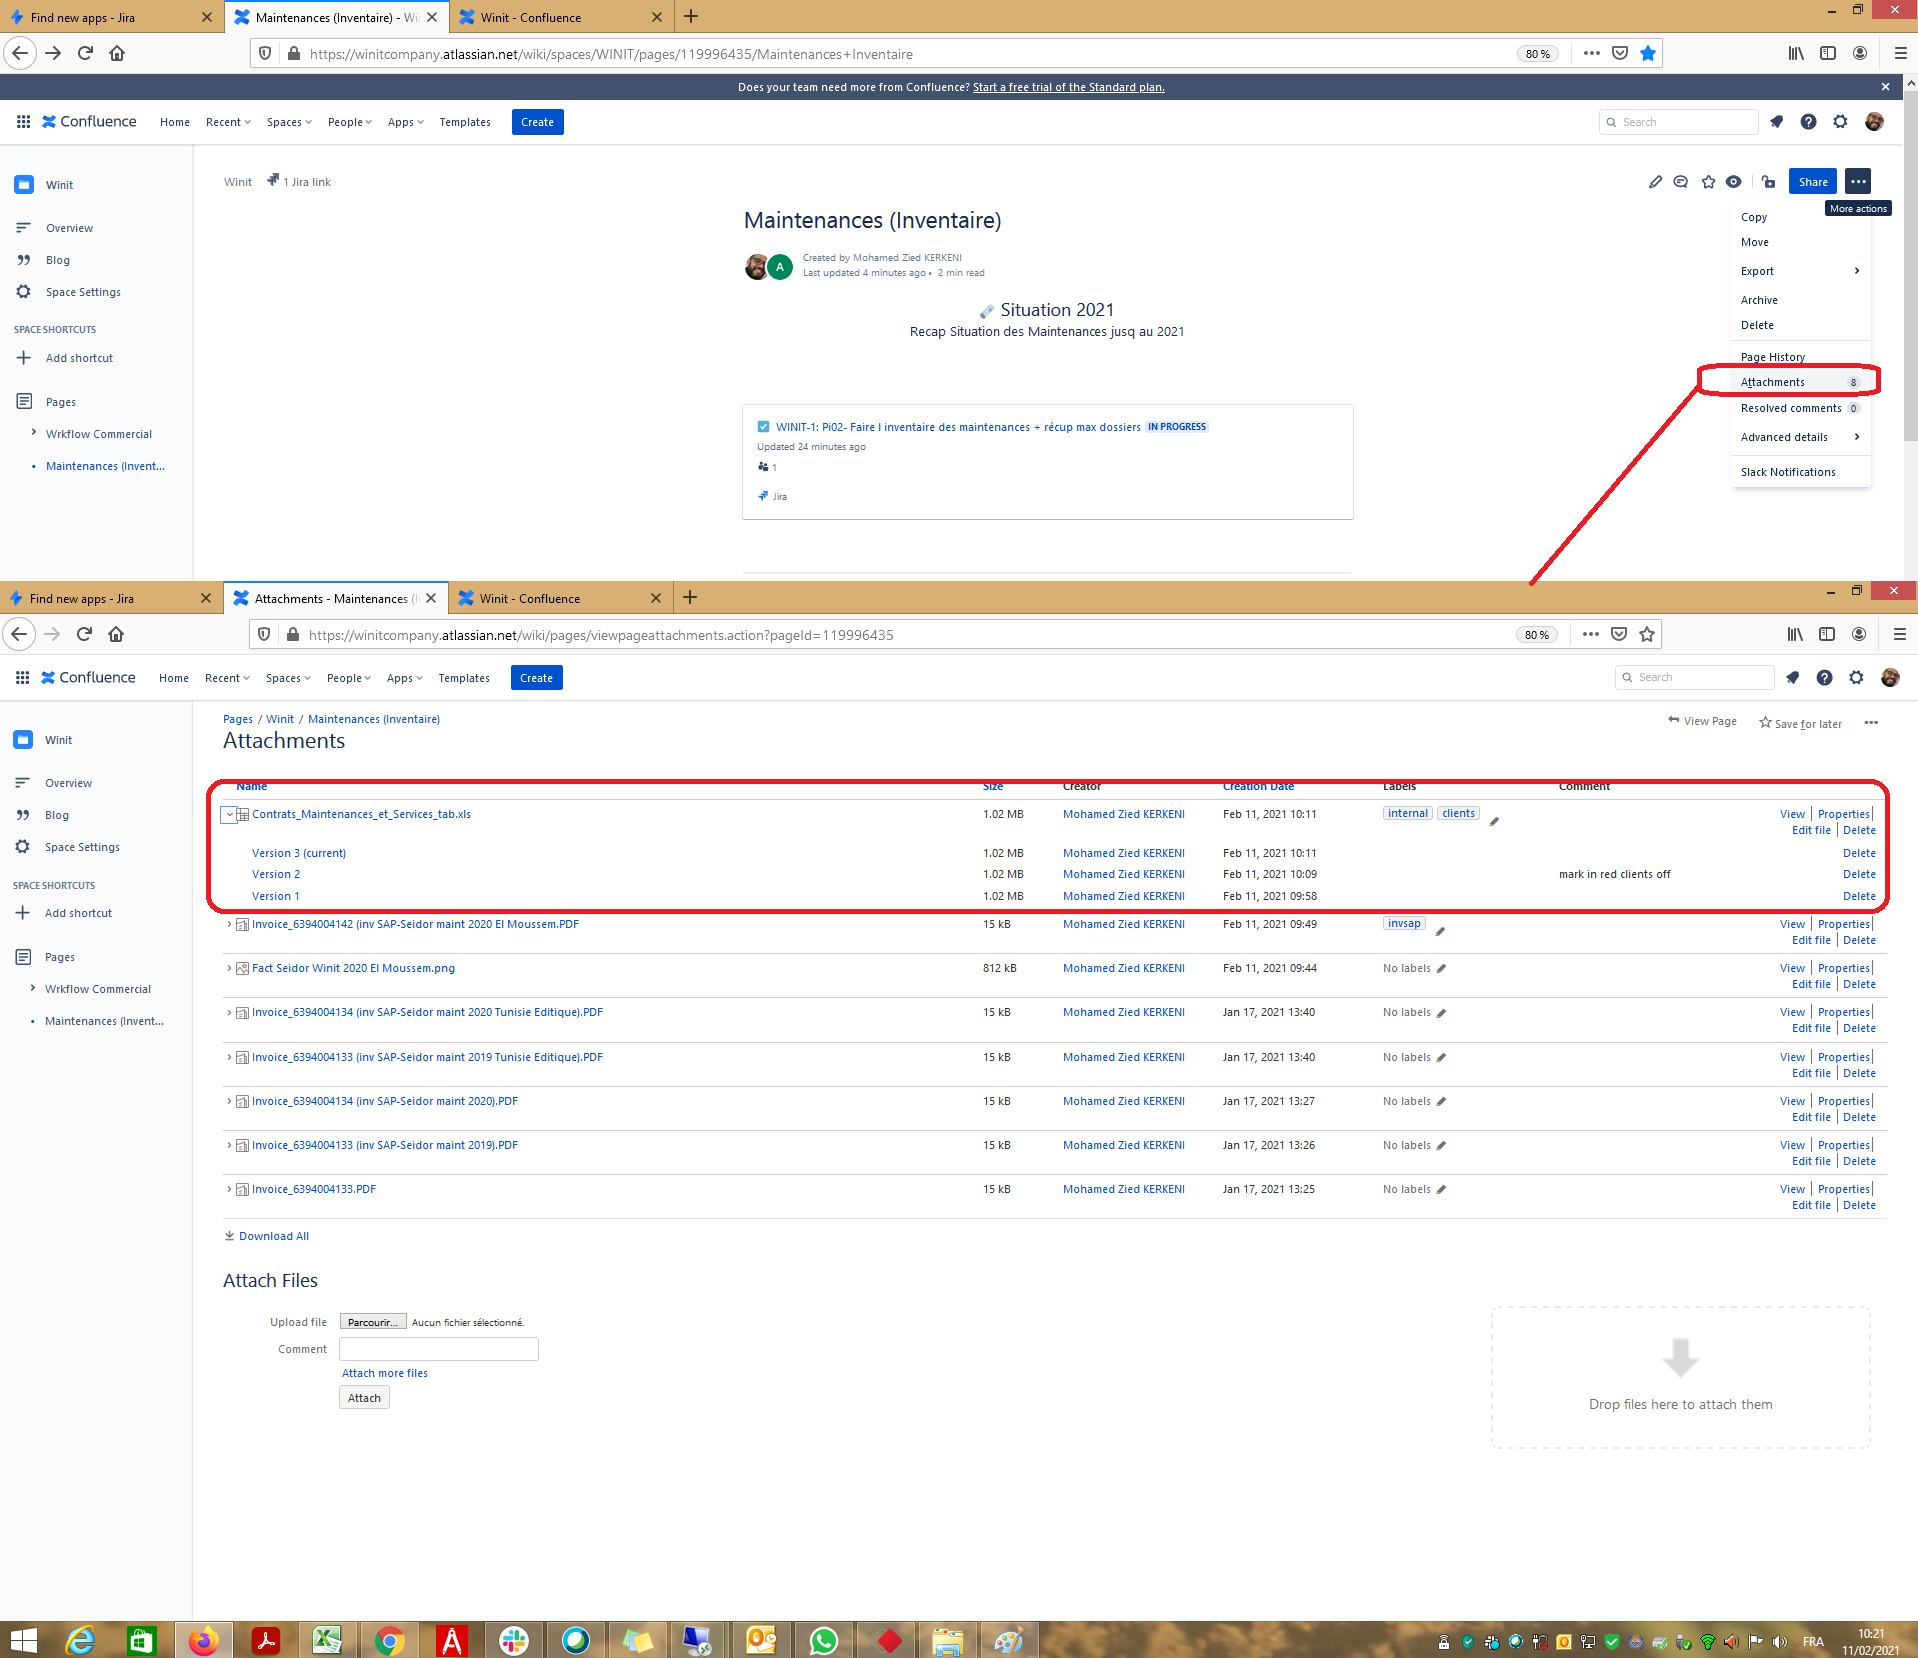The width and height of the screenshot is (1918, 1658).
Task: Click Search field in lower Confluence header
Action: pyautogui.click(x=1695, y=677)
